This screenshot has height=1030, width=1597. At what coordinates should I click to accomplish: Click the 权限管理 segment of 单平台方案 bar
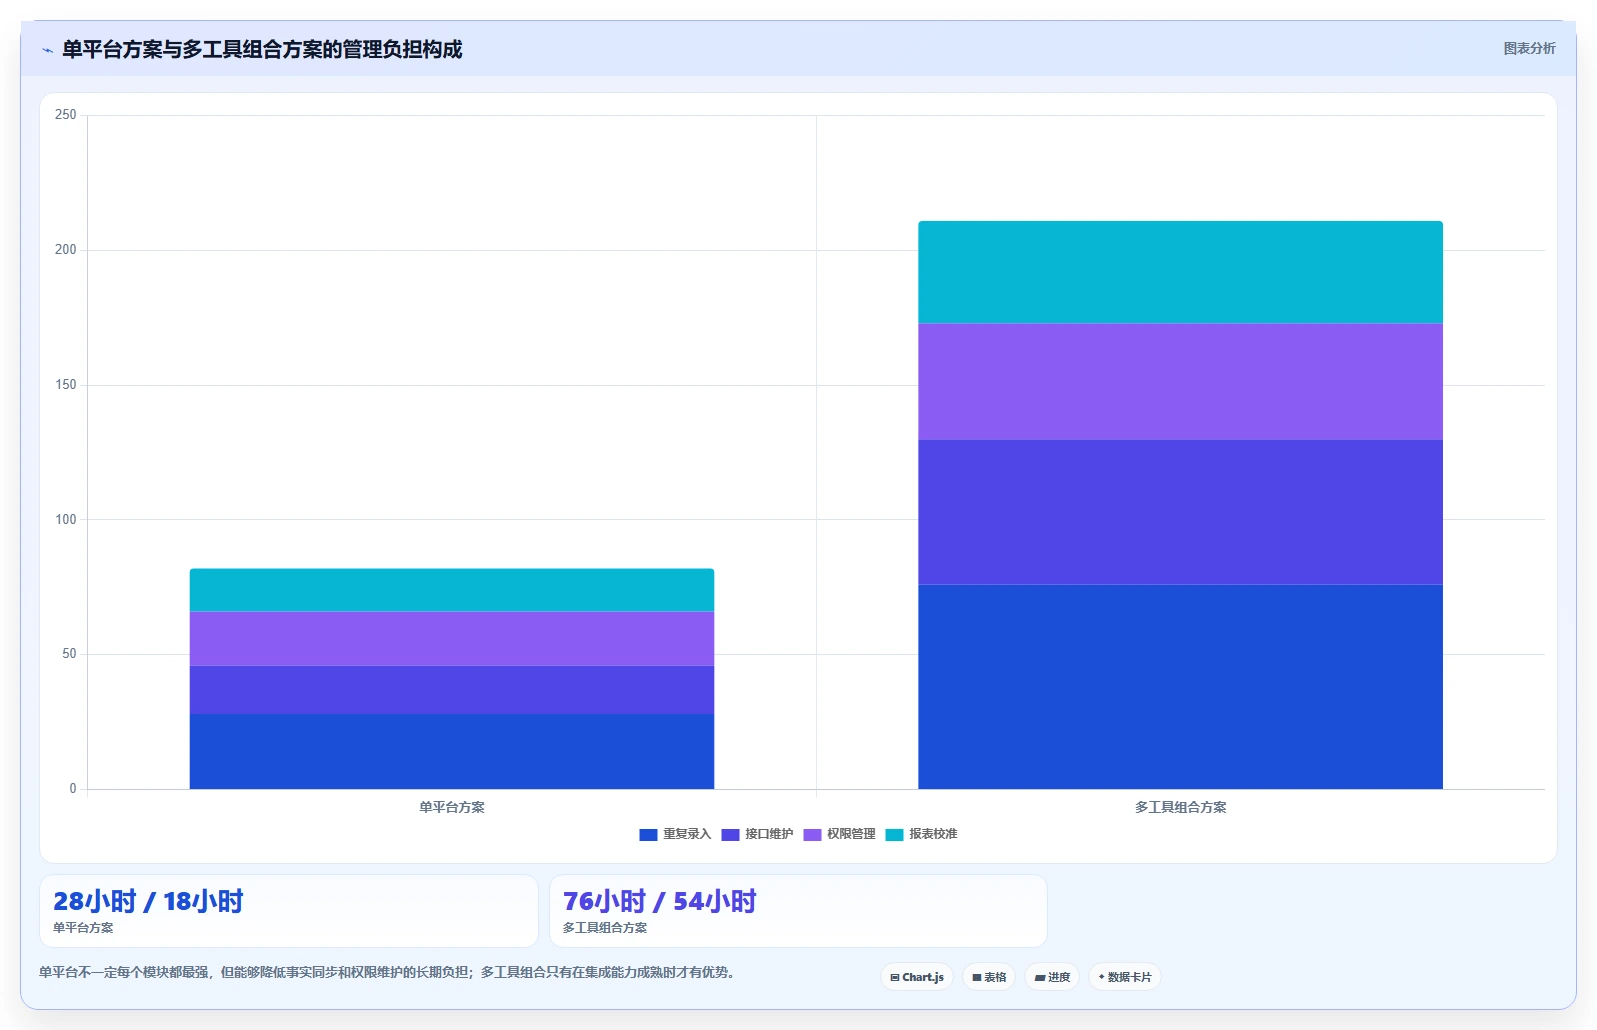pos(452,638)
